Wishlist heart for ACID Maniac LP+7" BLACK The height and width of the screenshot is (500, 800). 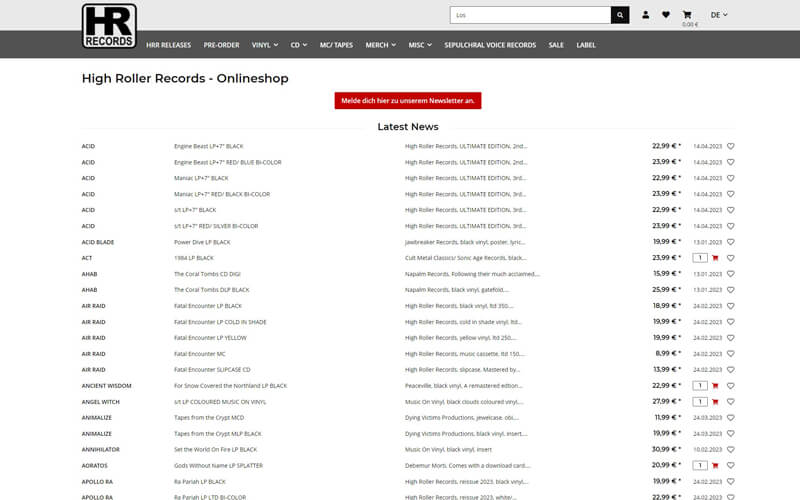731,178
